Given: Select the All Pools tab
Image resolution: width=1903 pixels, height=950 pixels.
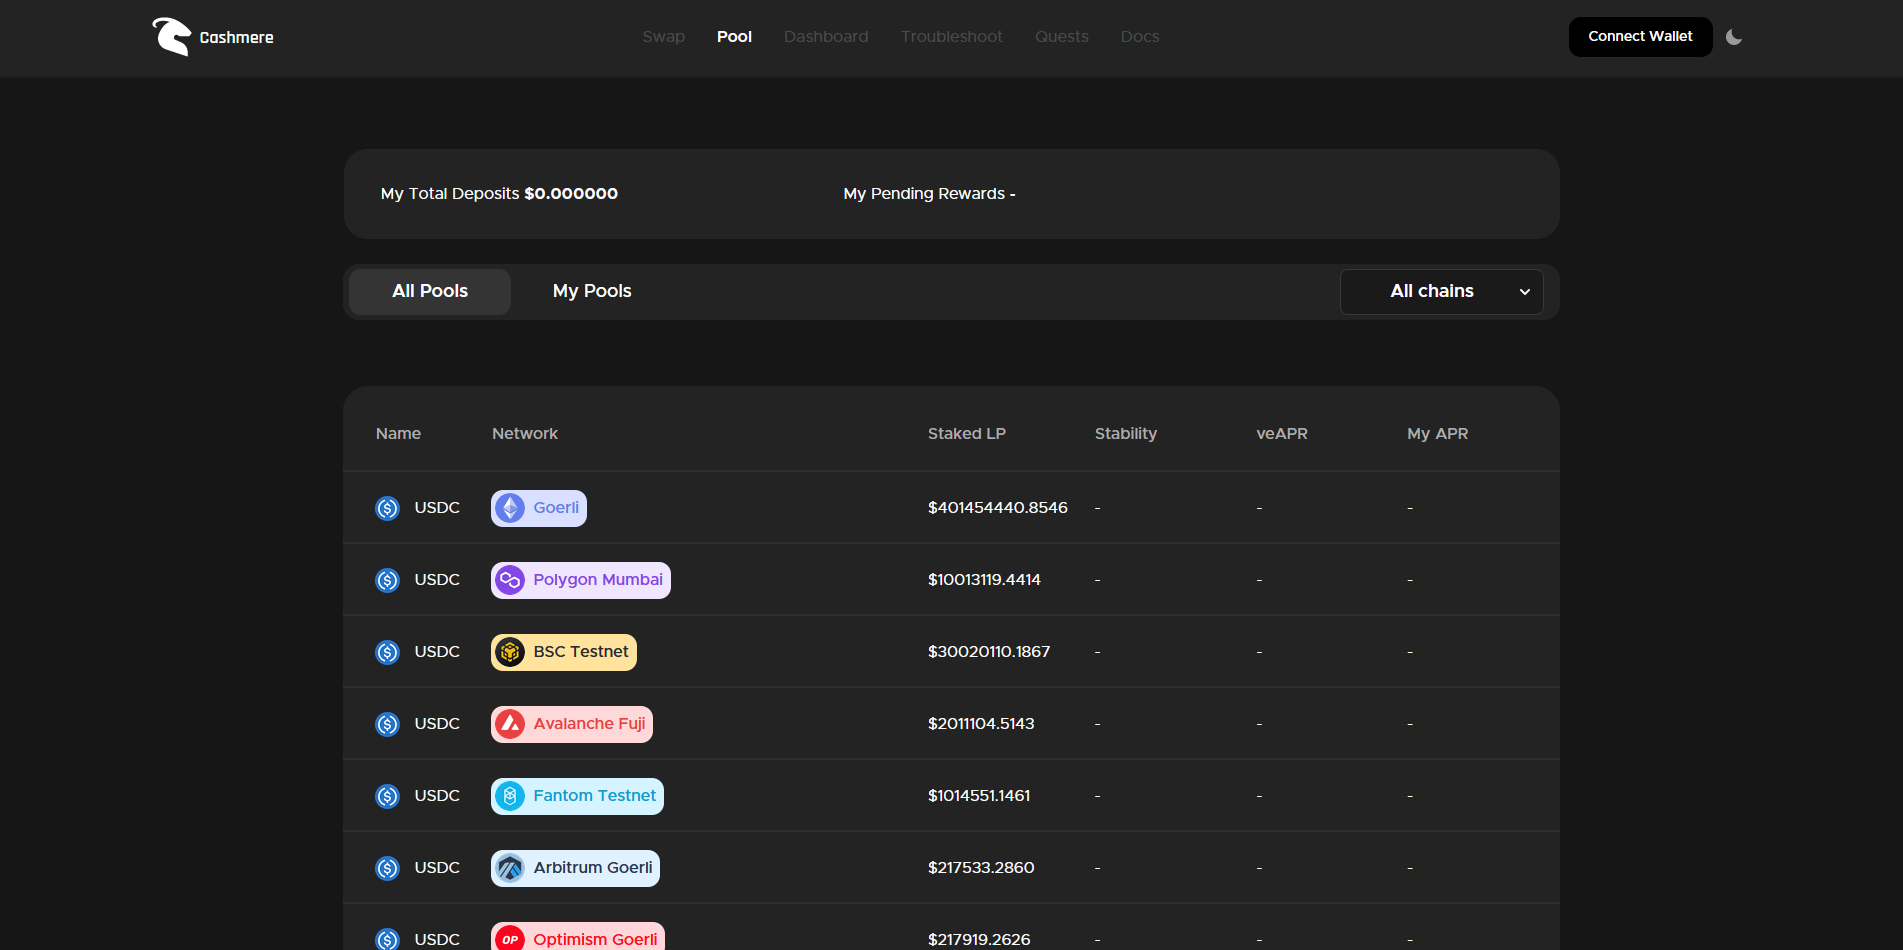Looking at the screenshot, I should click(430, 291).
